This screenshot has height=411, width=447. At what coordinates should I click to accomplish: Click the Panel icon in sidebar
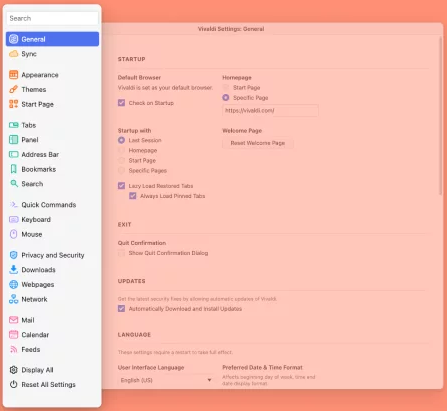pyautogui.click(x=14, y=140)
